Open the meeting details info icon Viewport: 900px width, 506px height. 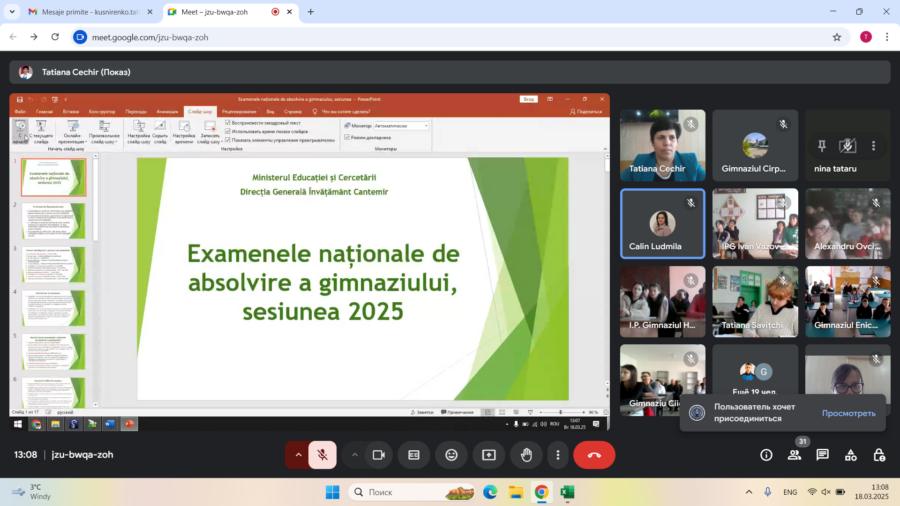[x=766, y=455]
